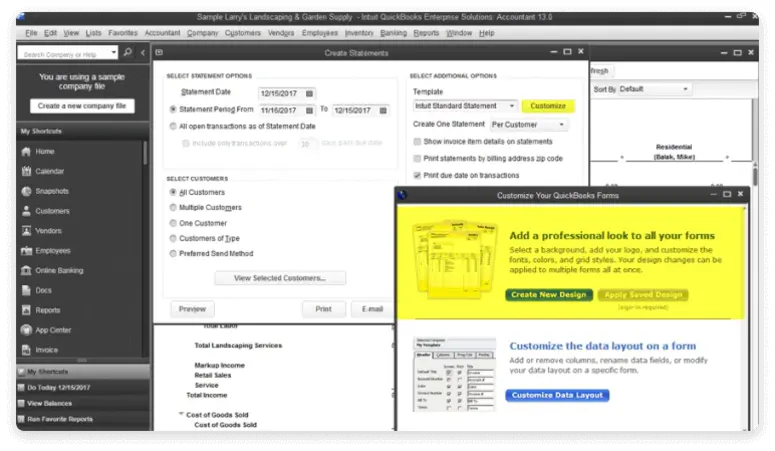Click the yellow Customize button
775x451 pixels.
click(x=548, y=106)
